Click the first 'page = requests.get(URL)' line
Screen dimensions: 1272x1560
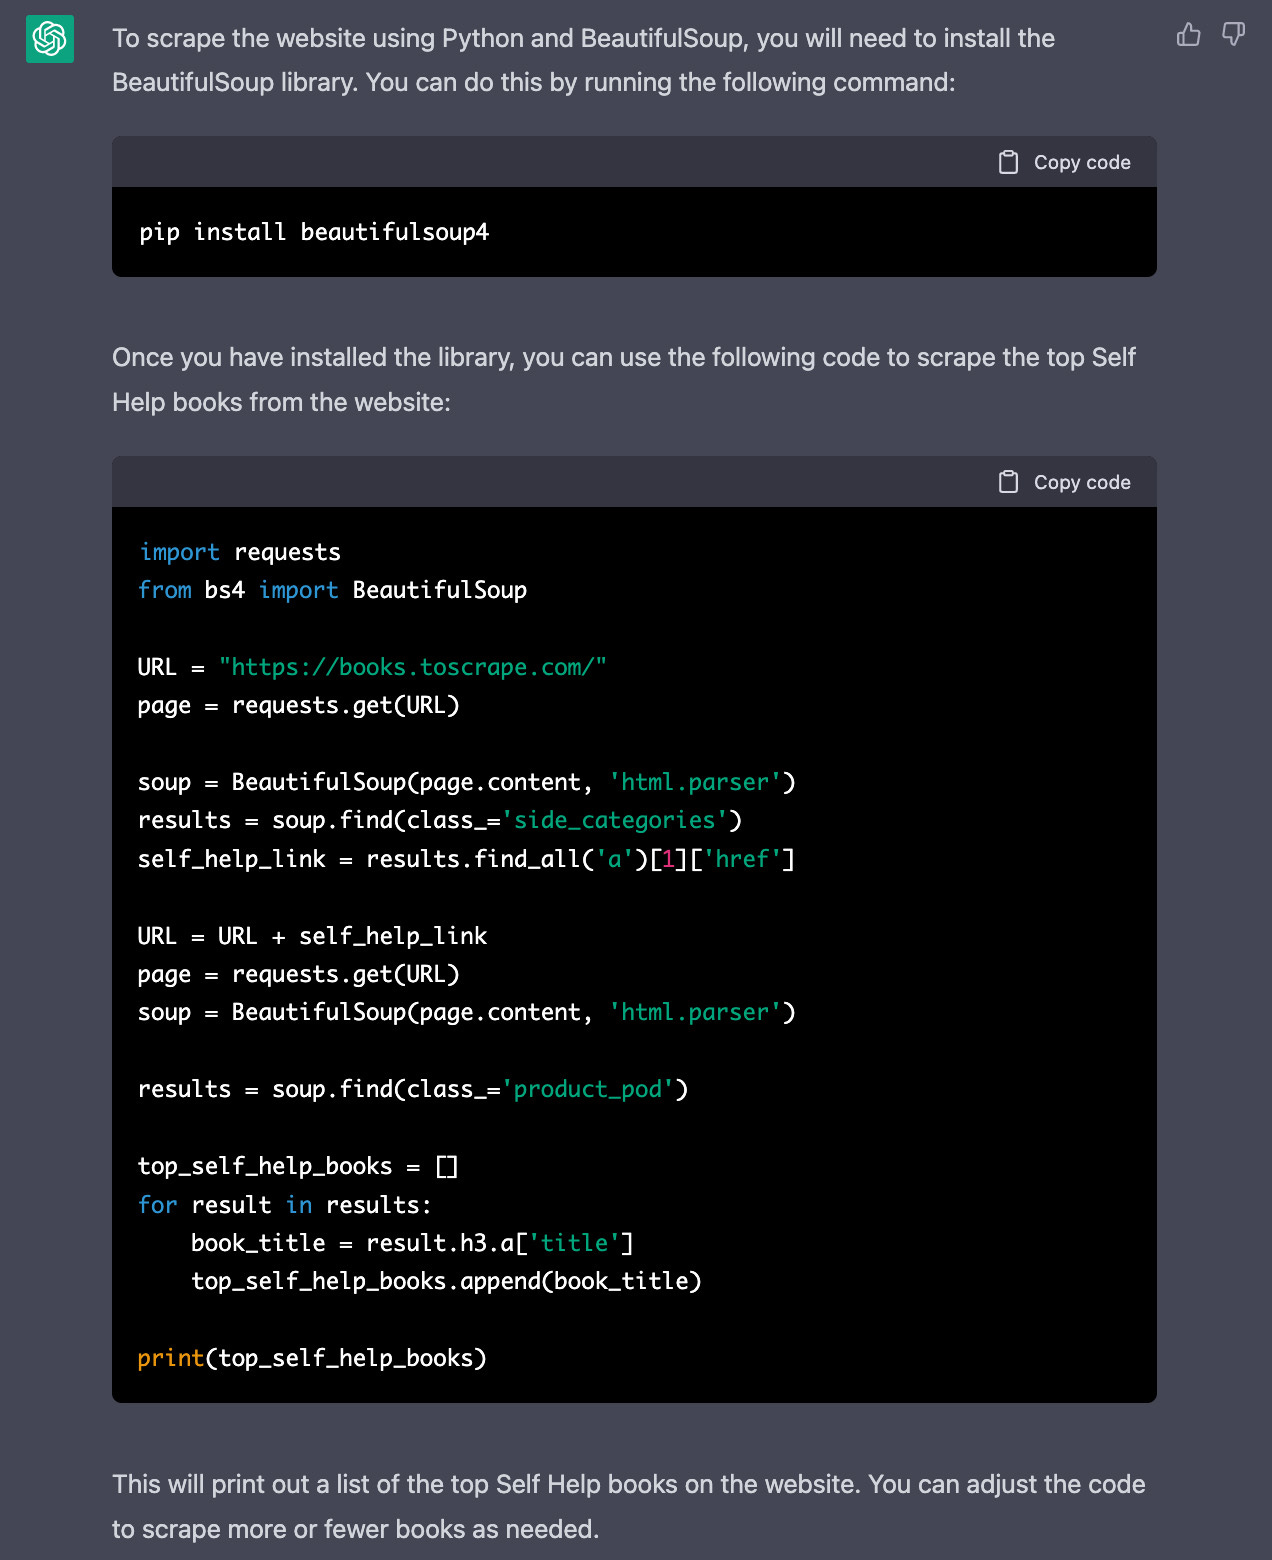[x=299, y=705]
